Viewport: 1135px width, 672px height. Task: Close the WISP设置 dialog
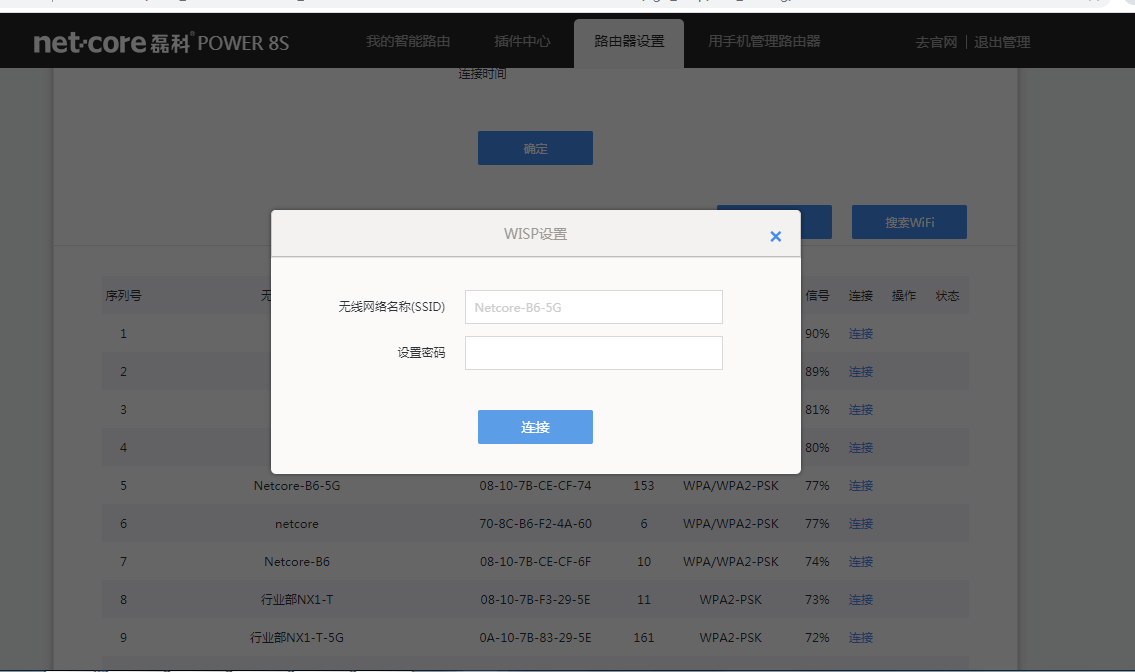(x=775, y=236)
